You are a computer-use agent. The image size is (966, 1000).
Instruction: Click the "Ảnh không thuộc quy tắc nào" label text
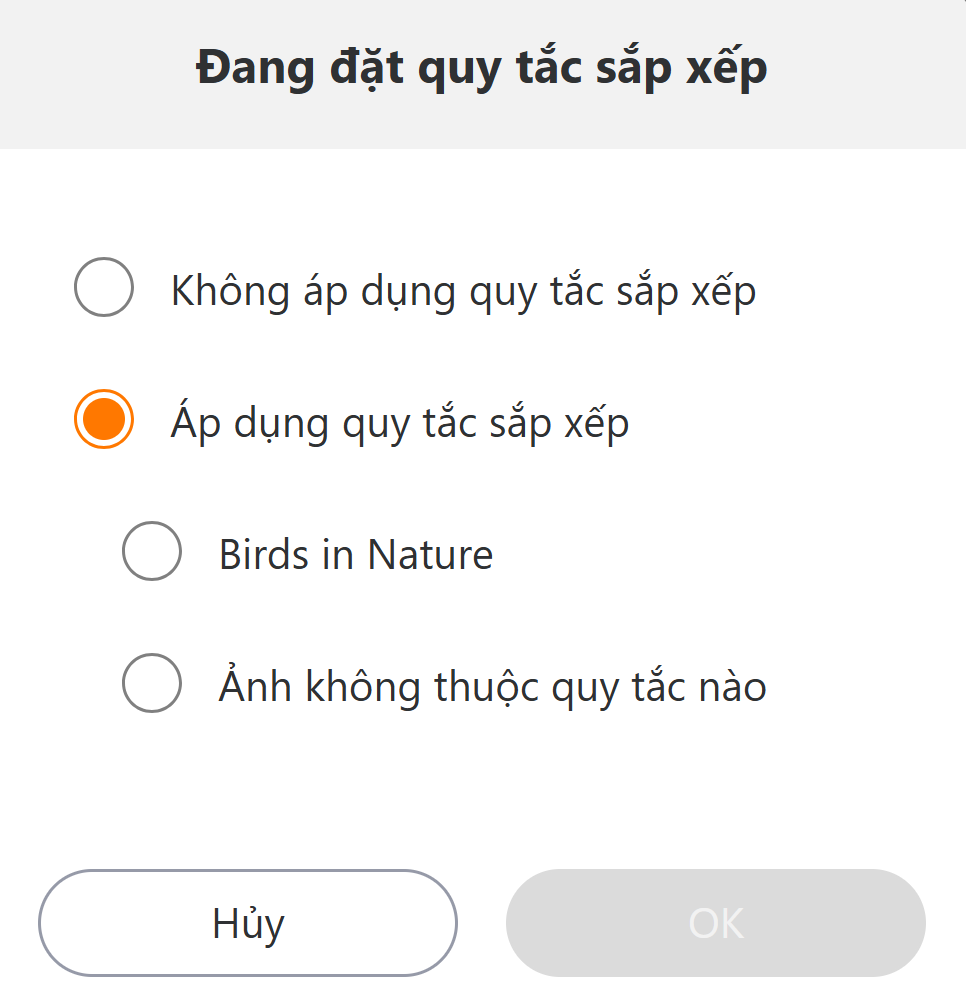coord(492,687)
